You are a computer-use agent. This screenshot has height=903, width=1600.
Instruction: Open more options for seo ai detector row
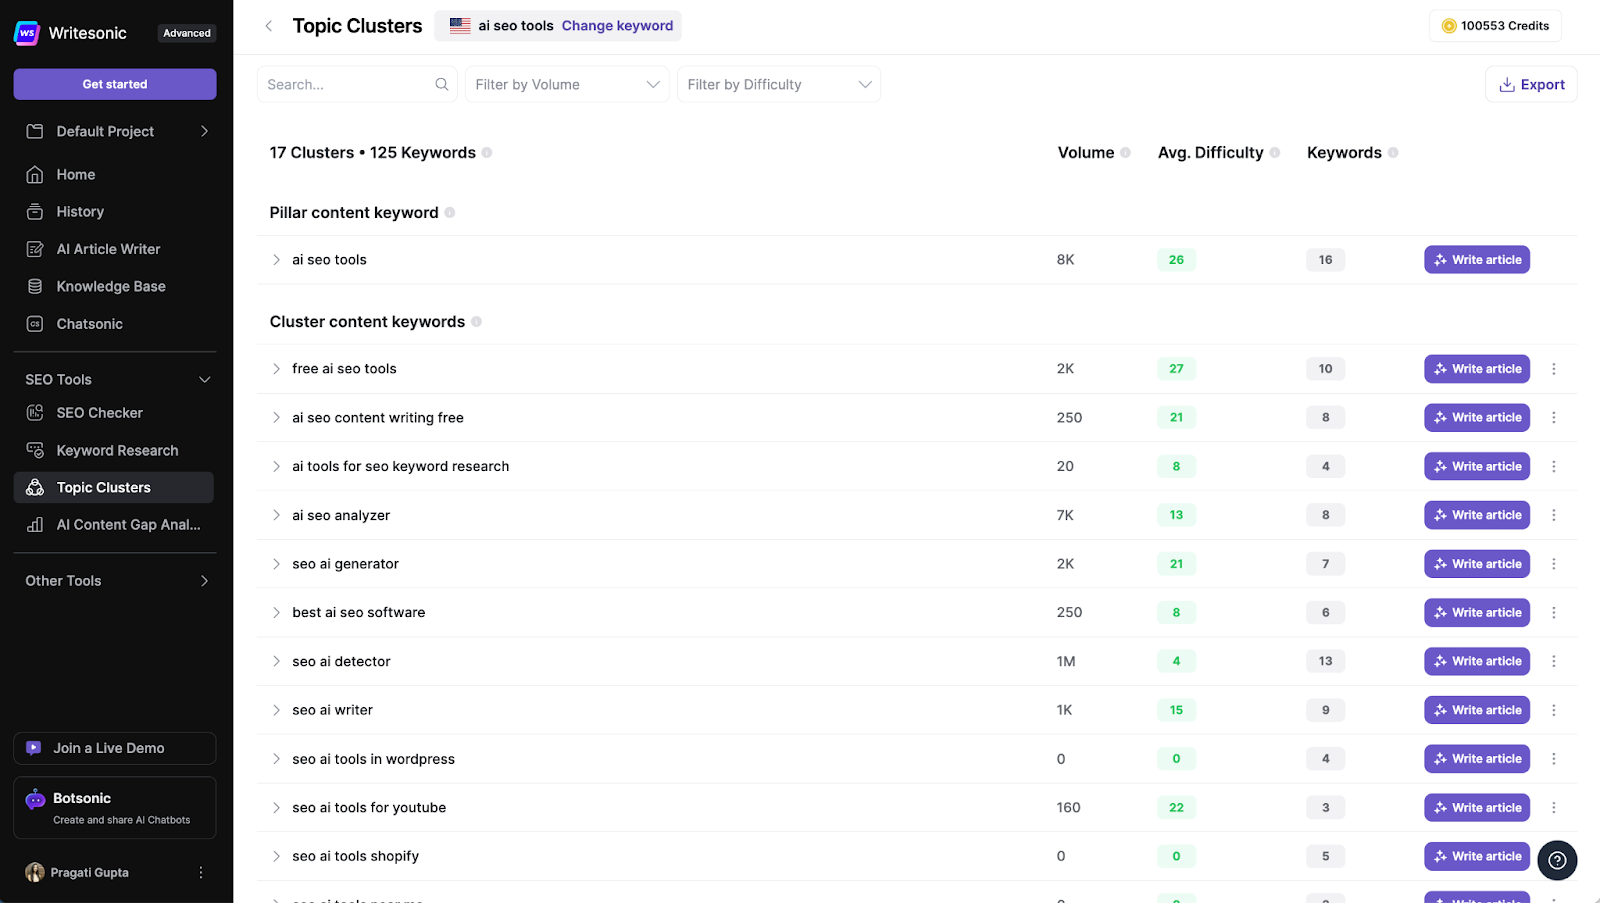pyautogui.click(x=1554, y=661)
